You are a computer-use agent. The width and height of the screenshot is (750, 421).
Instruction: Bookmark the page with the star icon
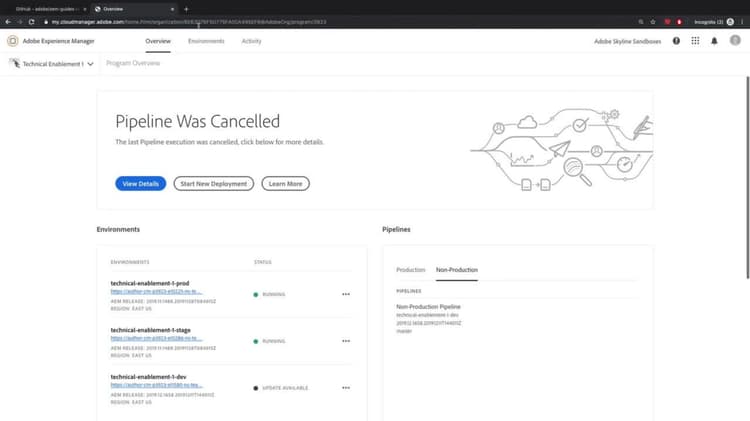653,22
